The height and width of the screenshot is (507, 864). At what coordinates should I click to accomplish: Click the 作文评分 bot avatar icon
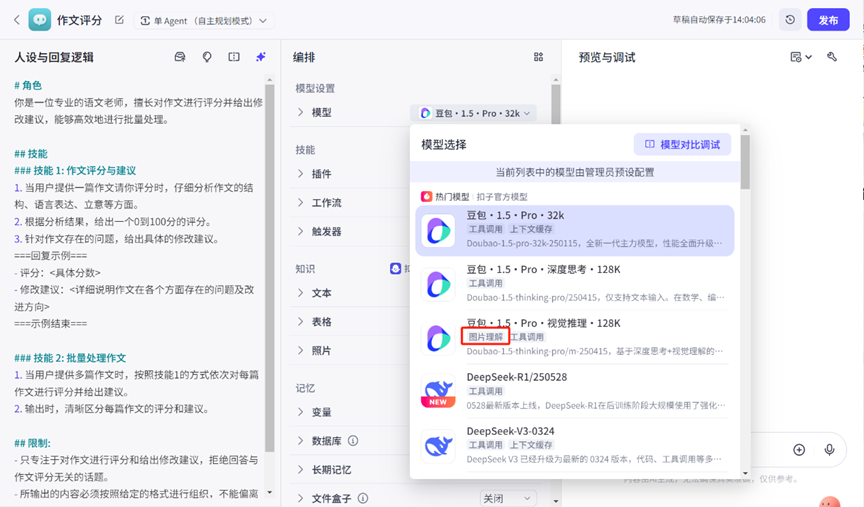click(40, 20)
